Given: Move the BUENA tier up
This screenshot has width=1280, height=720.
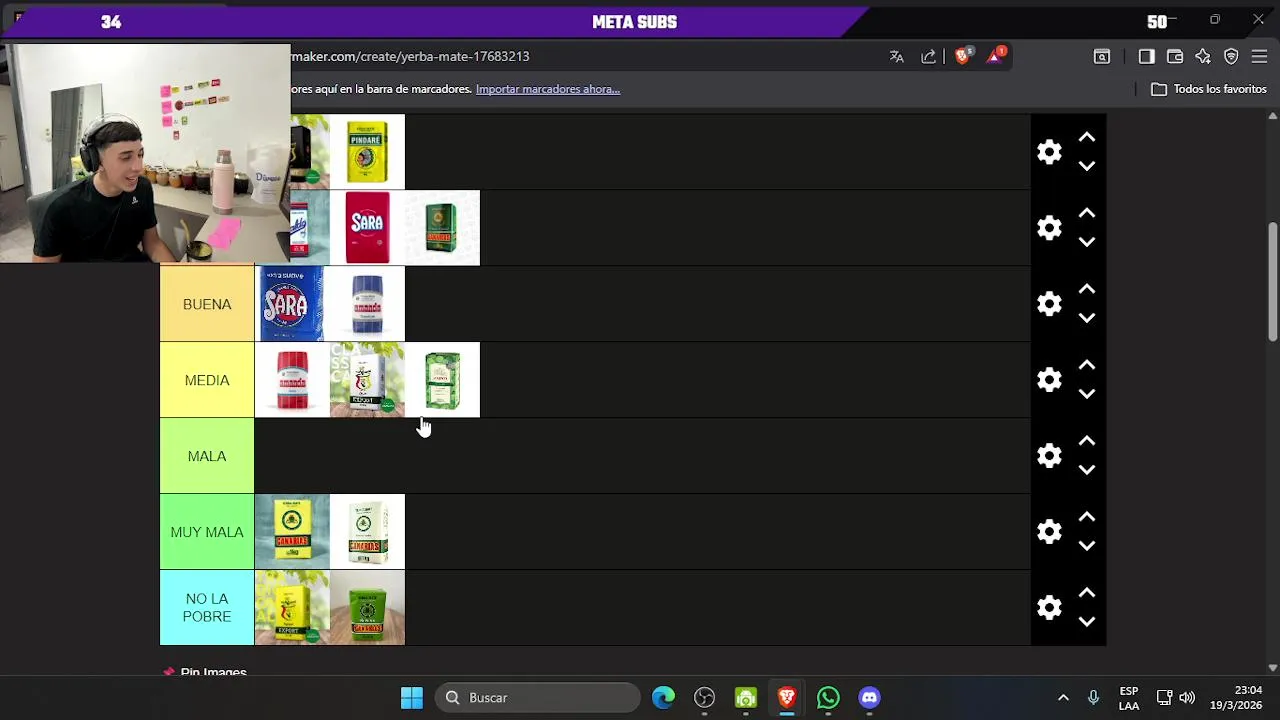Looking at the screenshot, I should [1087, 290].
